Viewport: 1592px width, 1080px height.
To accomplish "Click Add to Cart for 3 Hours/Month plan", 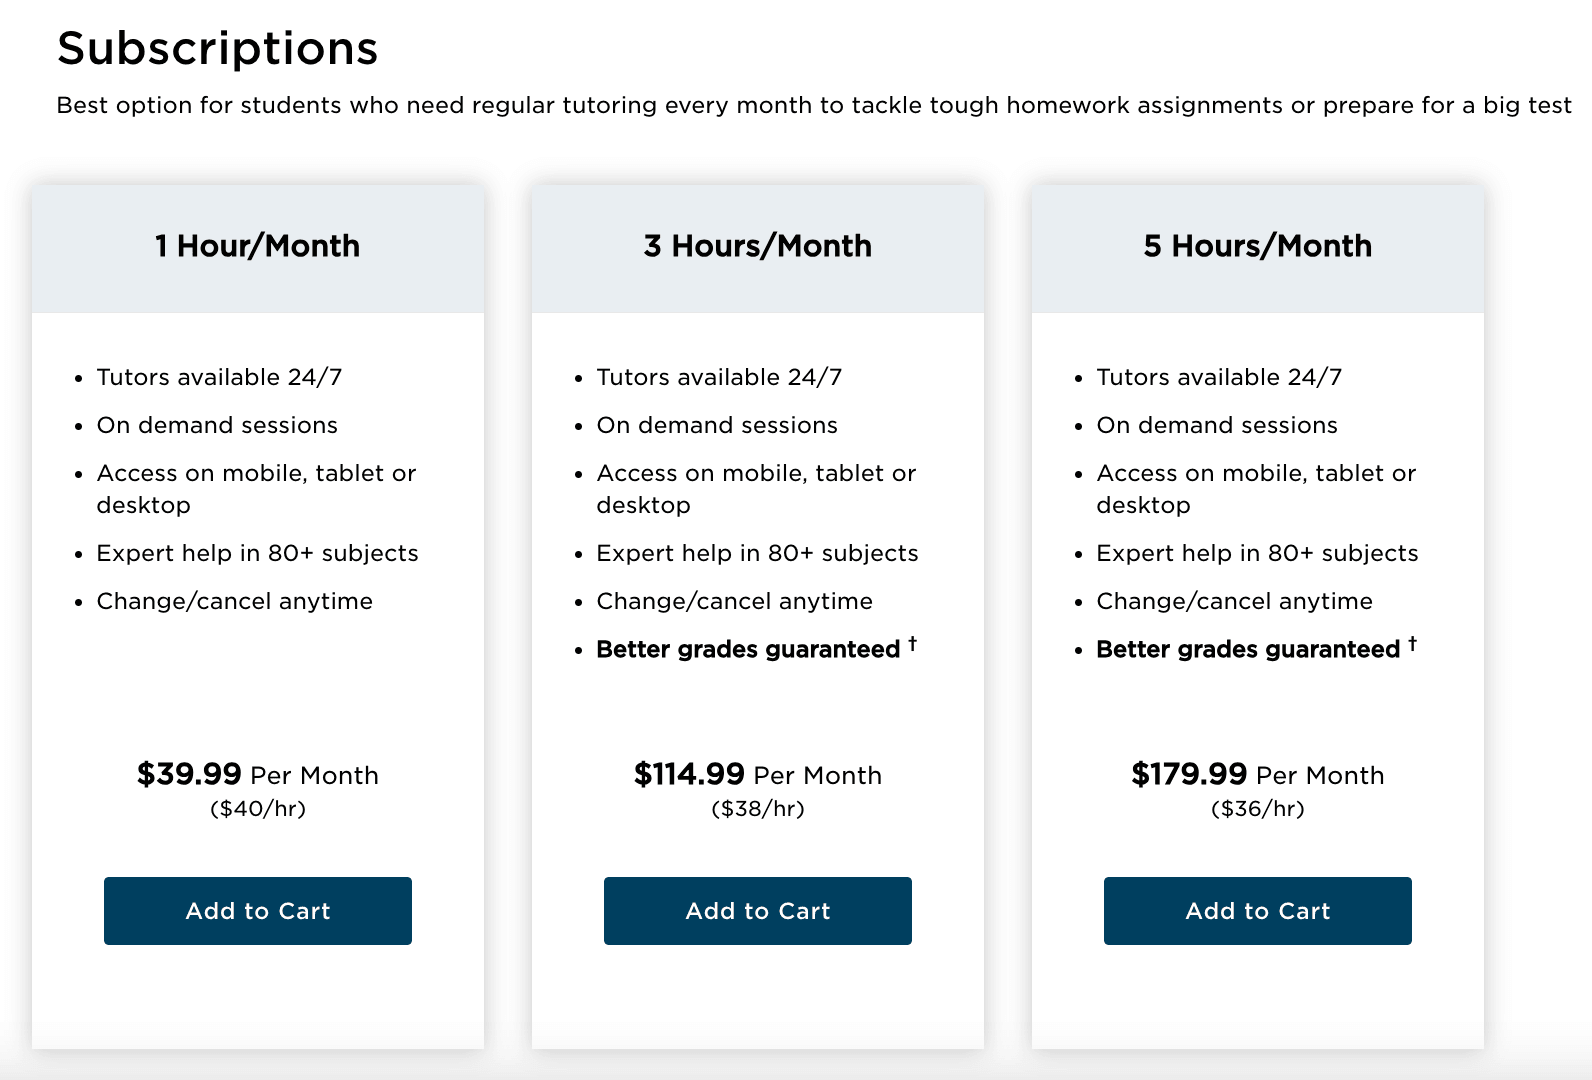I will pyautogui.click(x=757, y=911).
